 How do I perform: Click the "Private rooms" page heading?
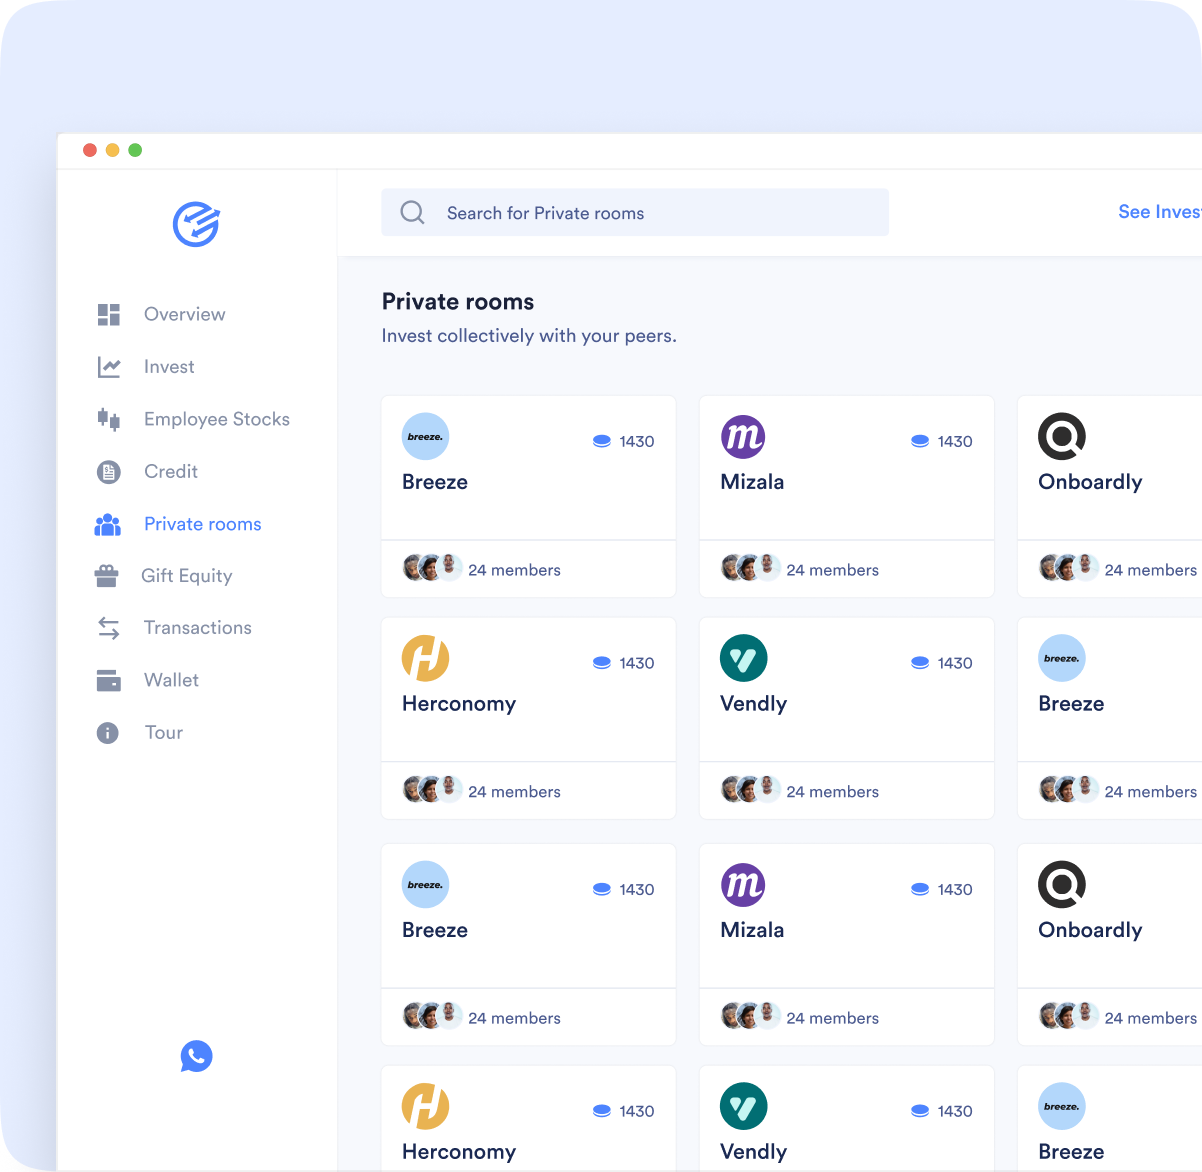[458, 302]
